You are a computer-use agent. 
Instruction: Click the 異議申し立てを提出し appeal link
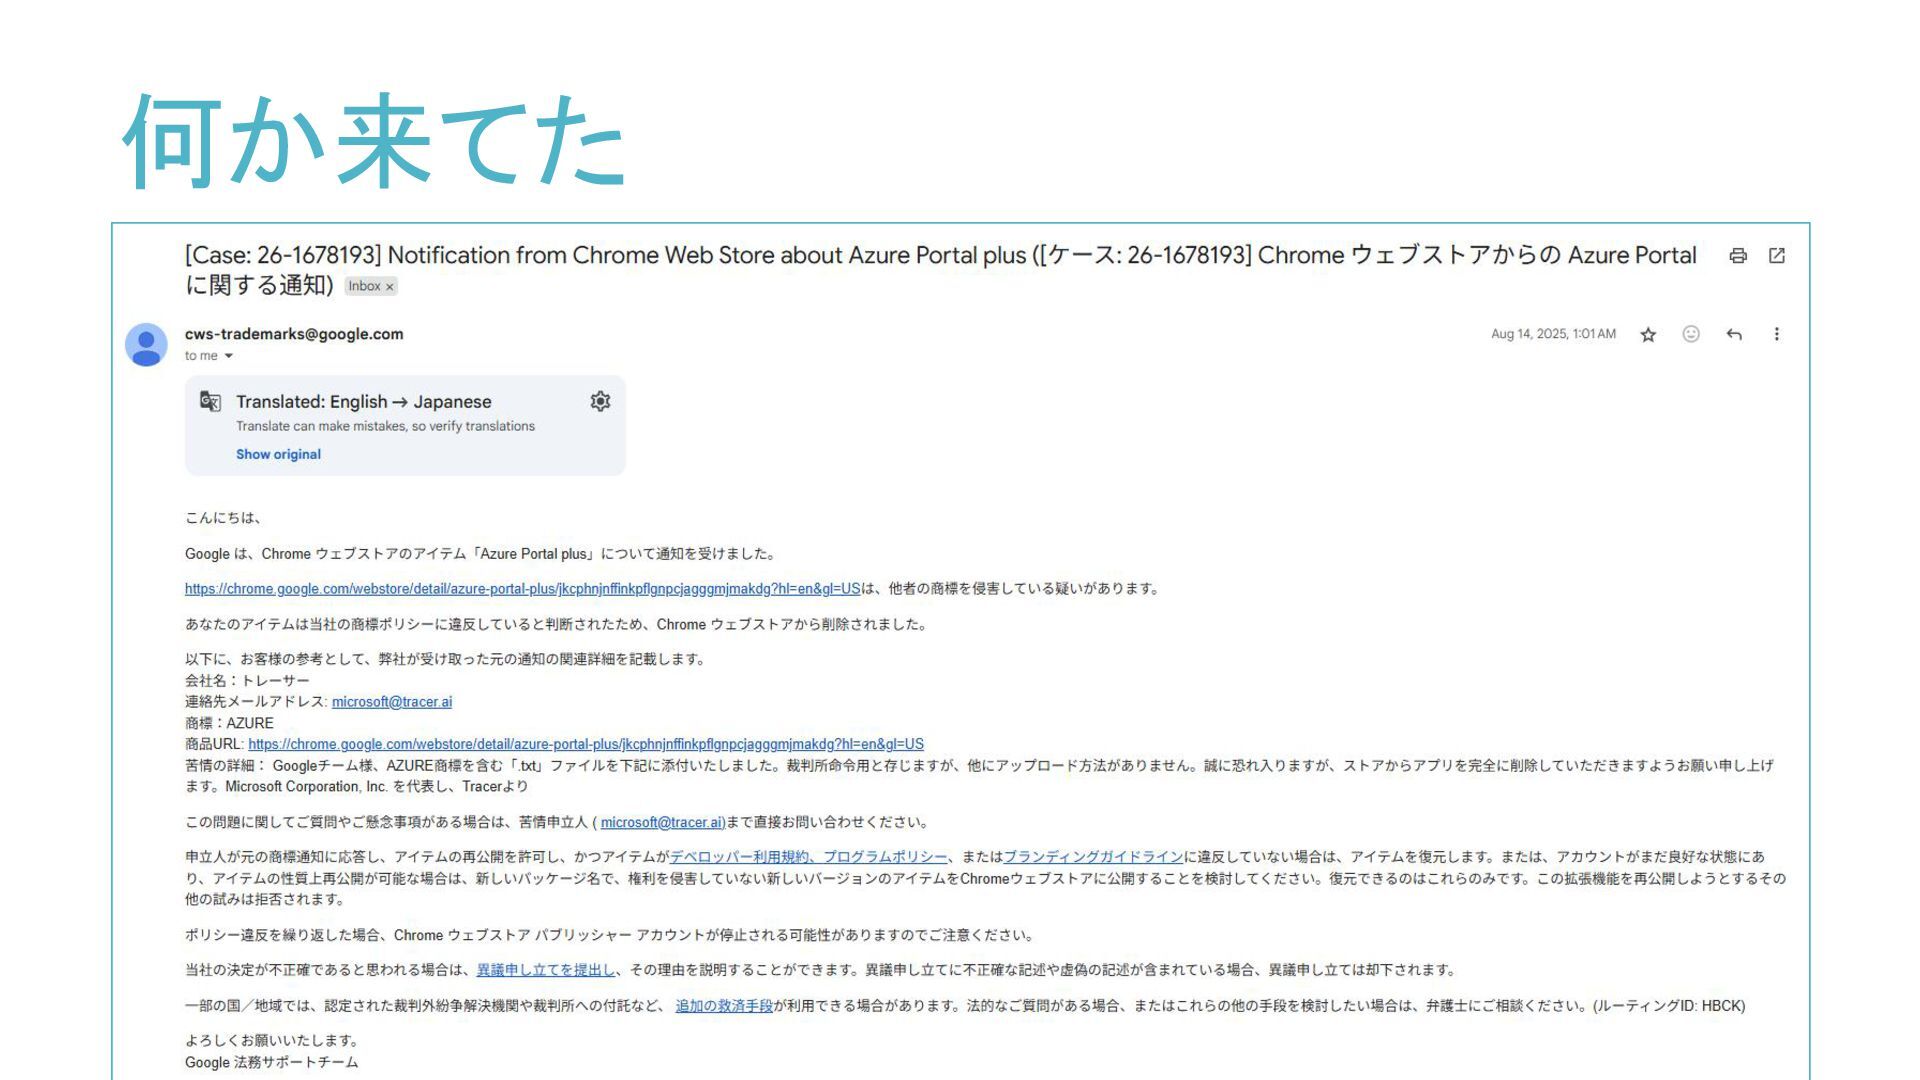point(545,970)
